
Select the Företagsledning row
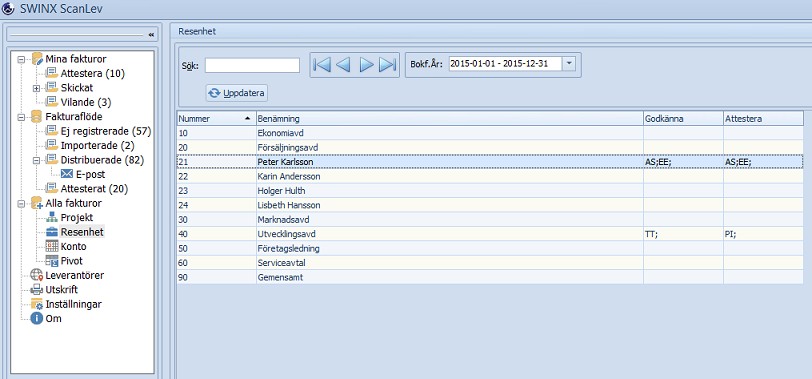coord(490,249)
